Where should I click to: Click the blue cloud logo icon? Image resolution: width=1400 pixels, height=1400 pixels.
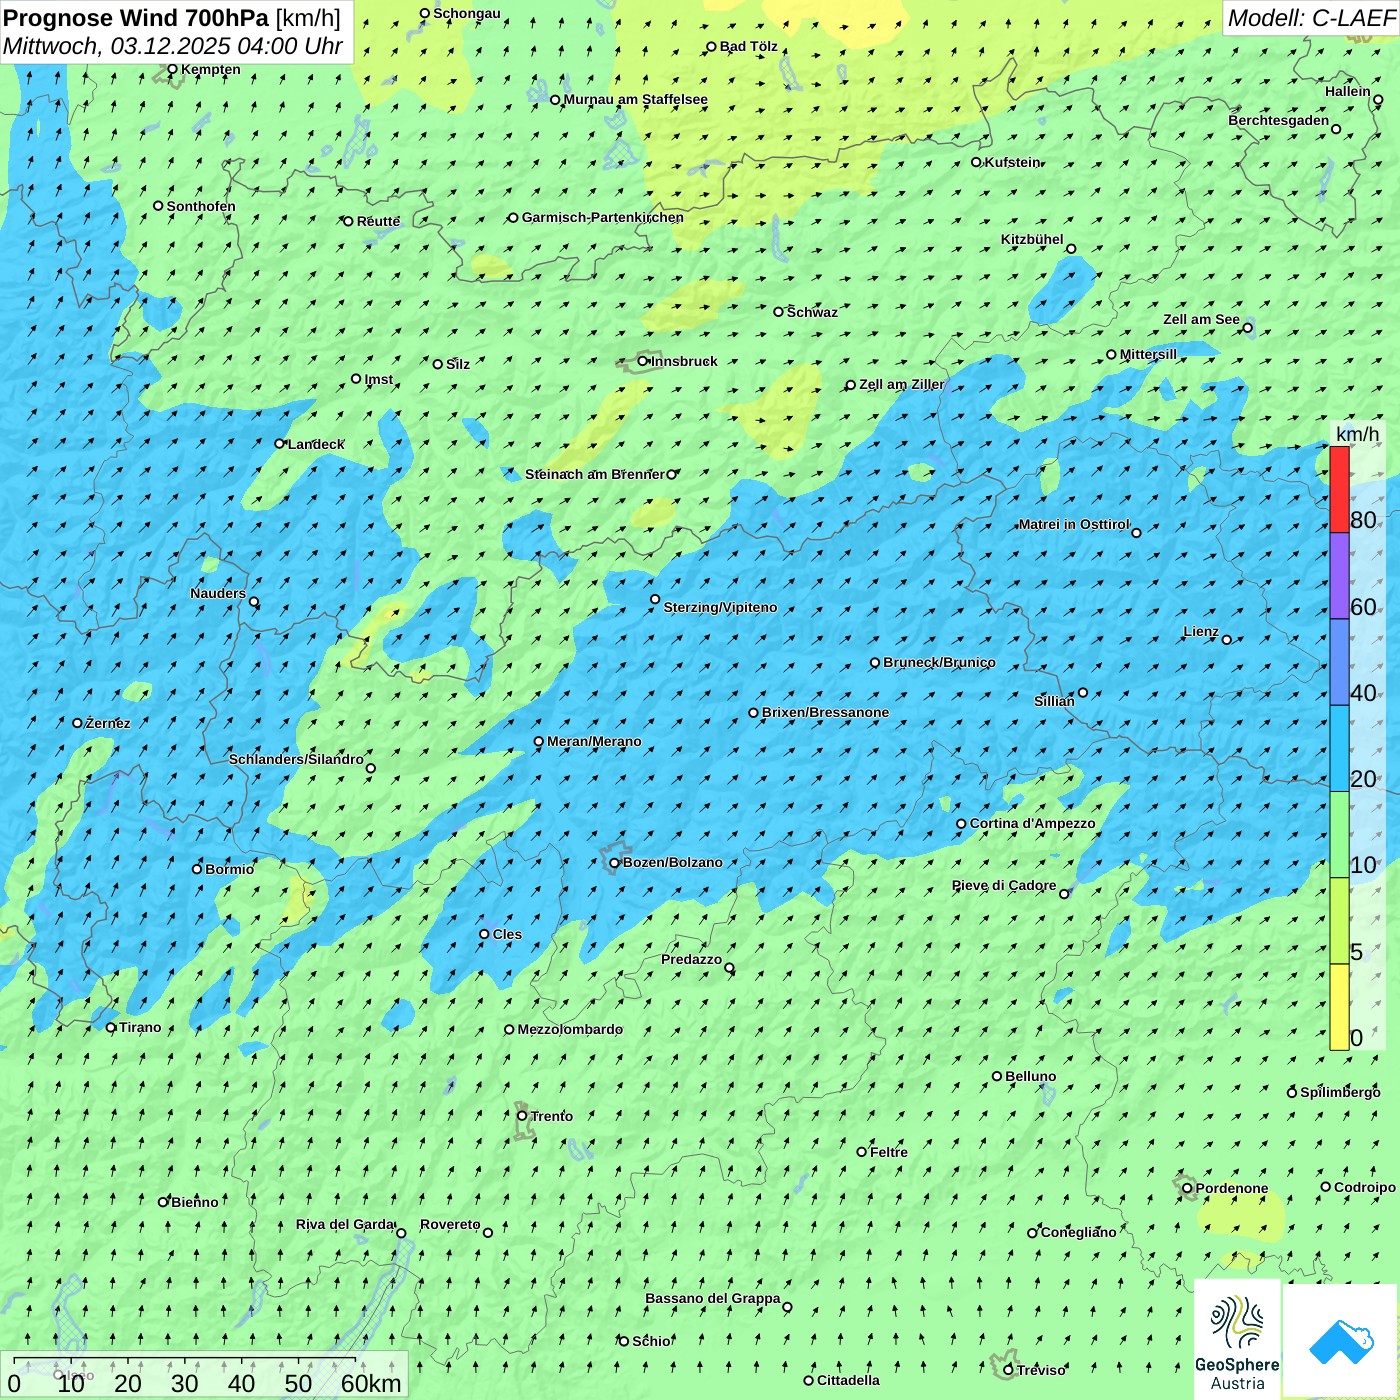[x=1341, y=1341]
